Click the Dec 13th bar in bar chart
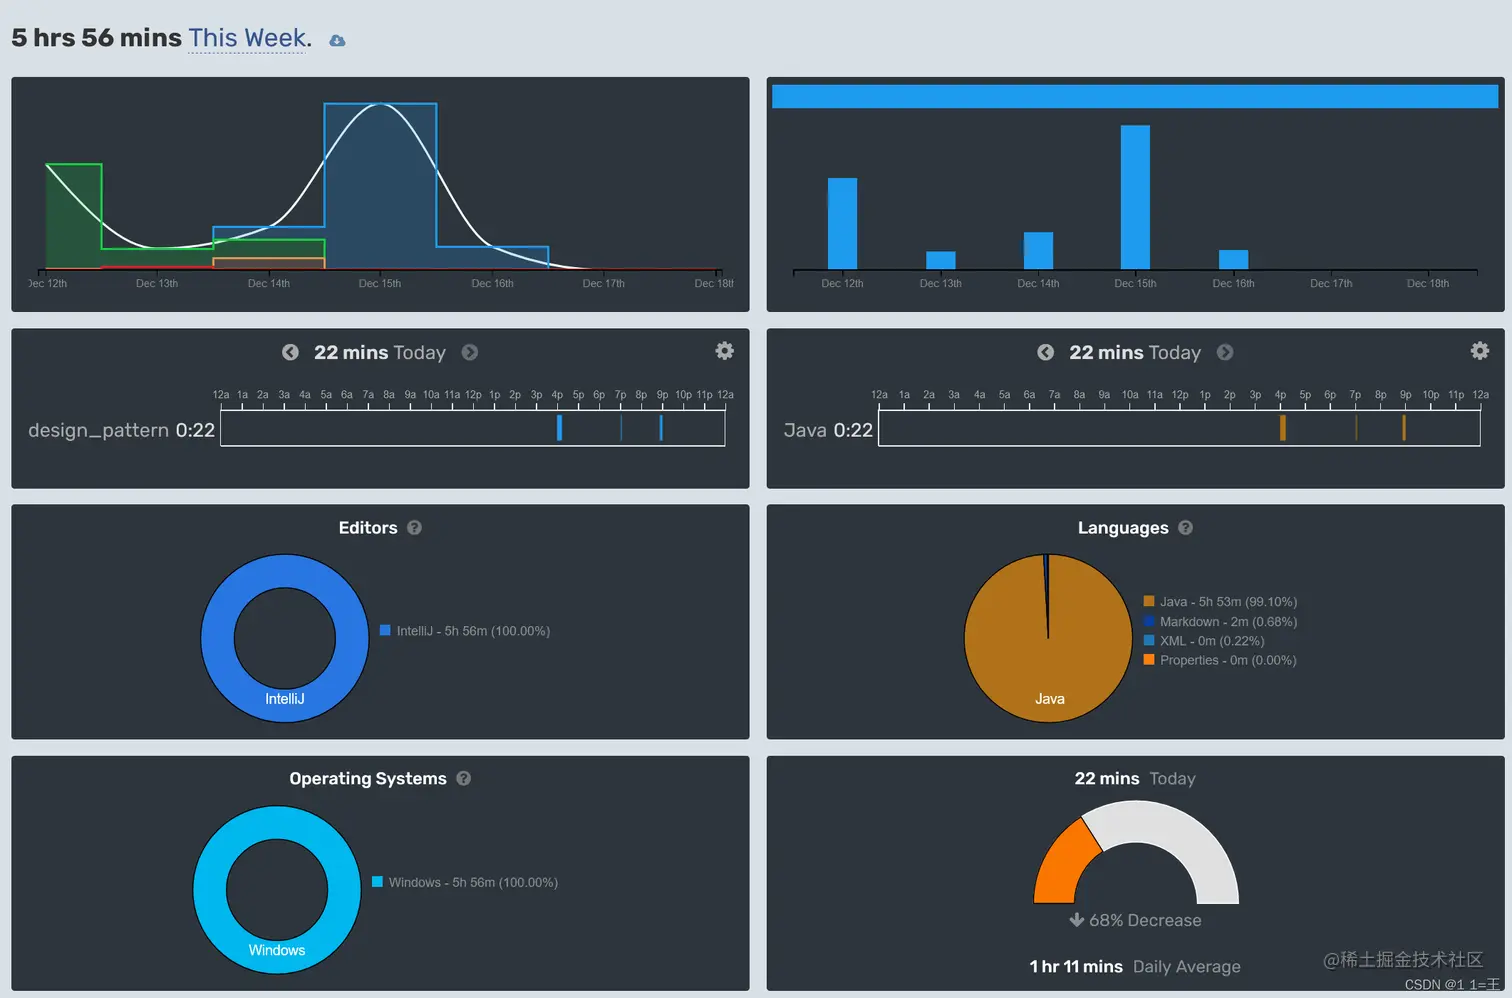 [940, 261]
